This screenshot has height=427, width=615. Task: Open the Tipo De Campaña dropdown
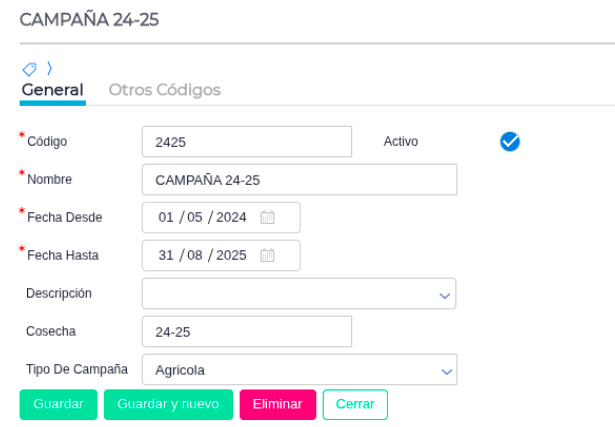[x=446, y=370]
